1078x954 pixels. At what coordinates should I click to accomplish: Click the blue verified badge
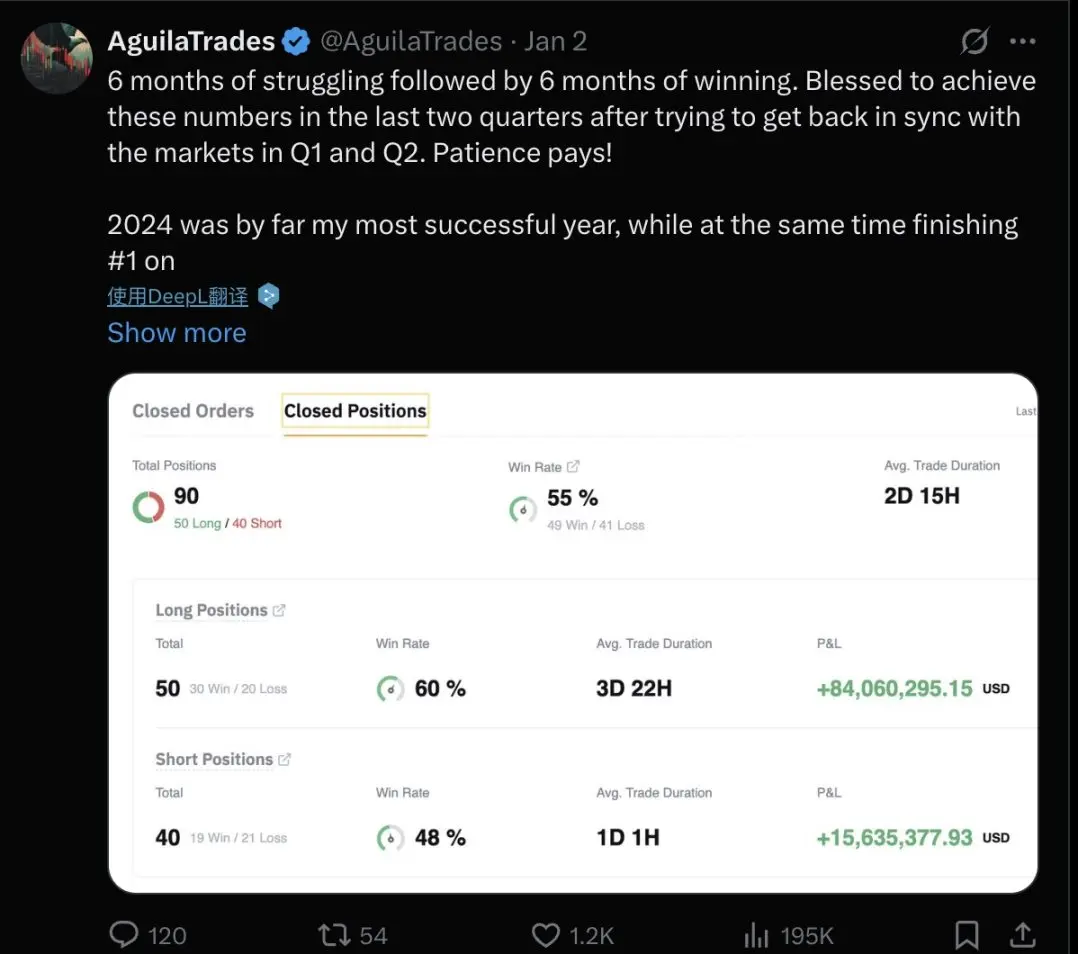296,41
